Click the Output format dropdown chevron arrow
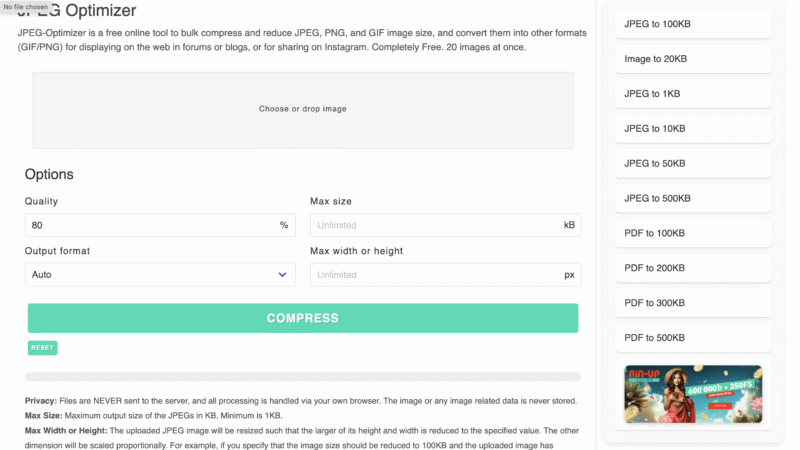The width and height of the screenshot is (800, 450). pyautogui.click(x=282, y=274)
